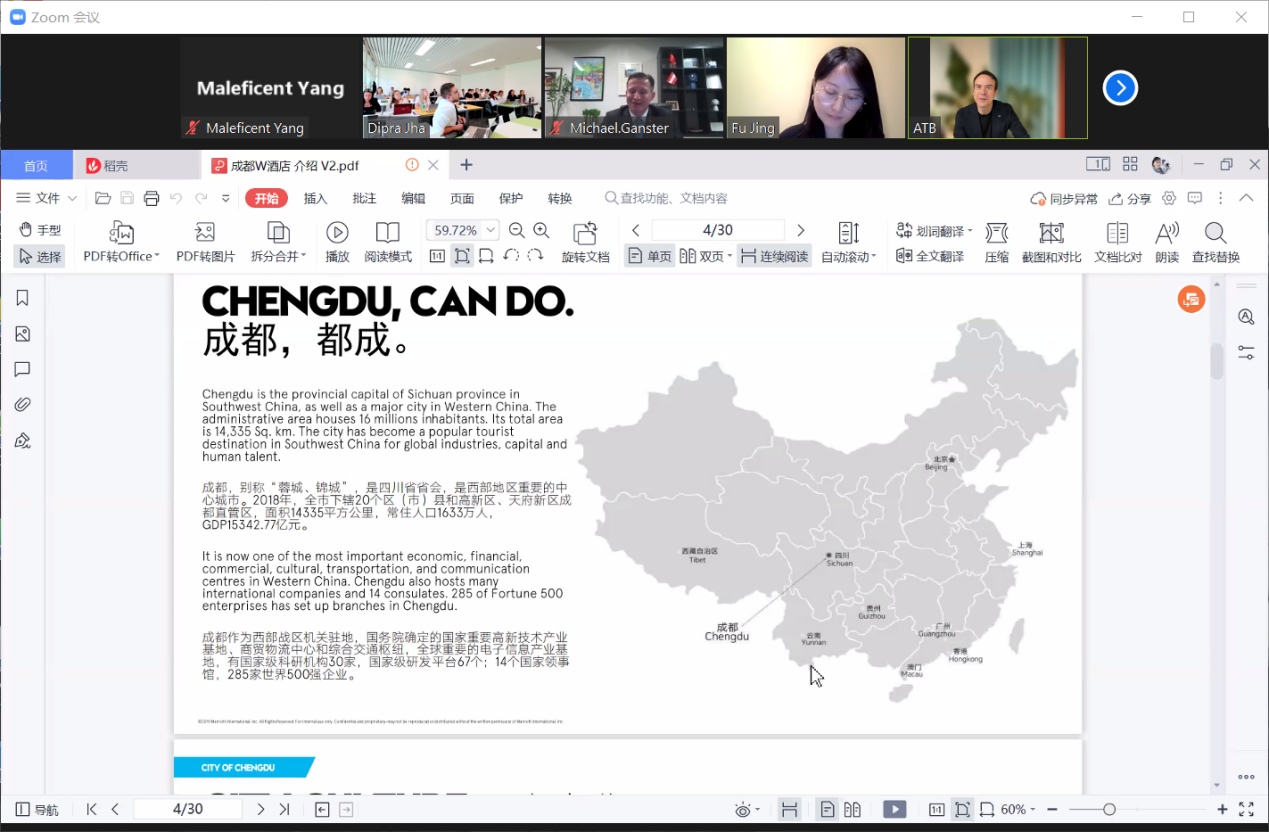Open the bookmark panel in left sidebar
Viewport: 1269px width, 832px height.
22,298
